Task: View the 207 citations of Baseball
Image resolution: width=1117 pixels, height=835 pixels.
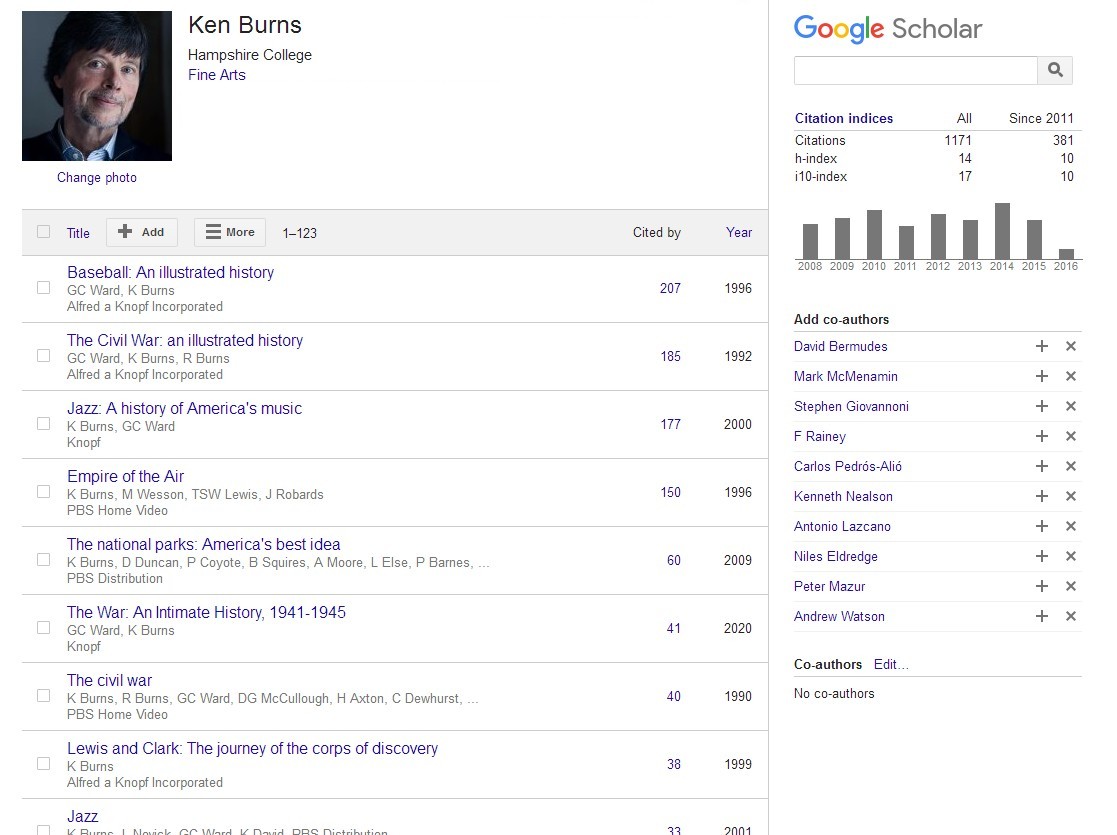Action: (670, 288)
